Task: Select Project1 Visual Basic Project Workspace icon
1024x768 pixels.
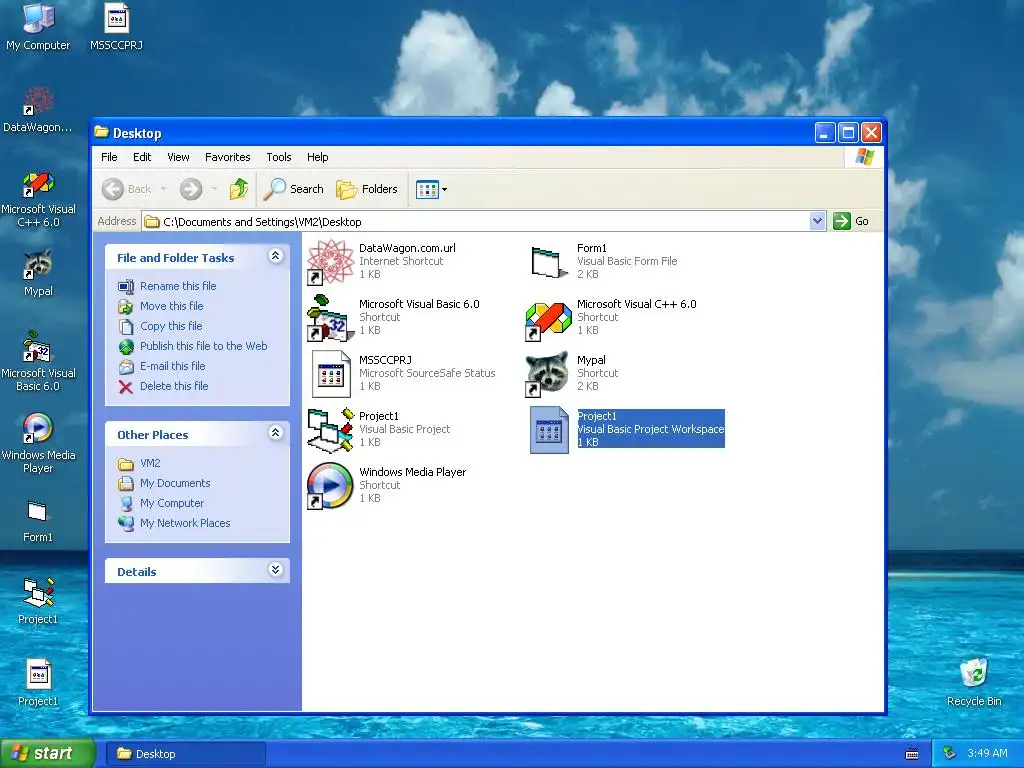Action: click(x=549, y=430)
